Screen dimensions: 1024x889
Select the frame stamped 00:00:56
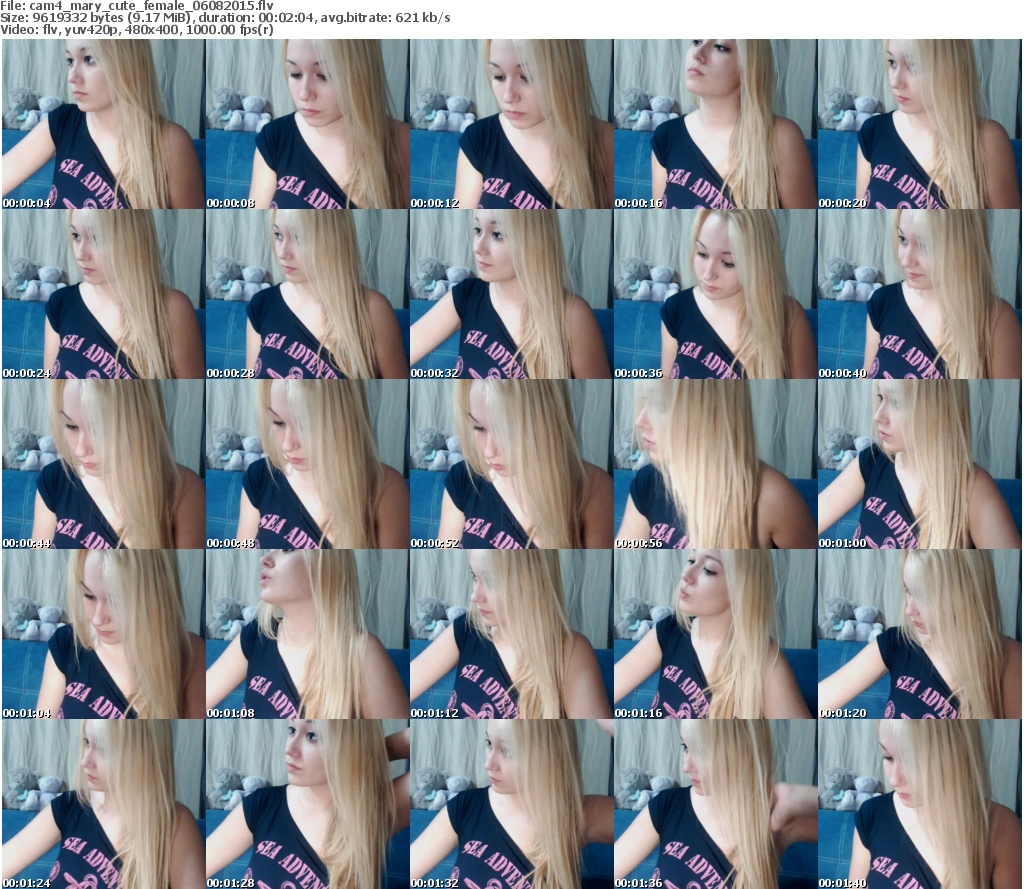715,464
